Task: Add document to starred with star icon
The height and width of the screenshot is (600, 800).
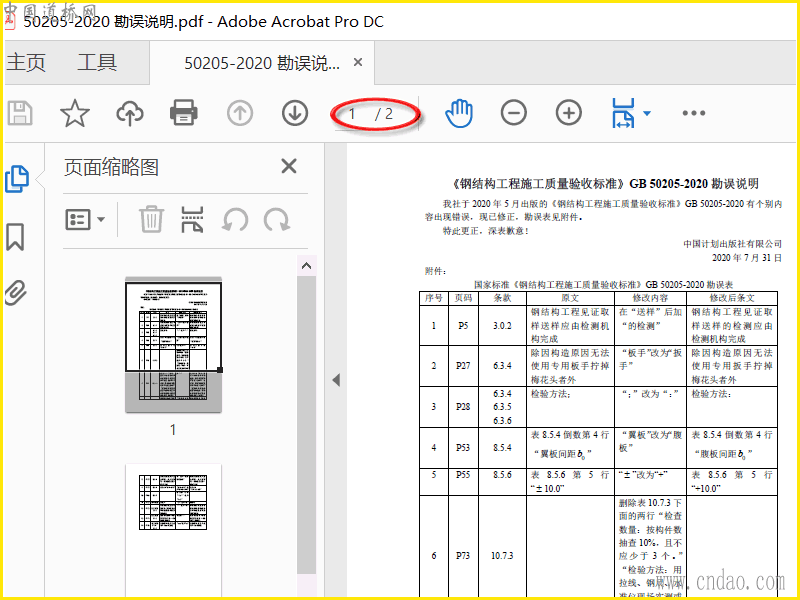Action: pyautogui.click(x=75, y=113)
